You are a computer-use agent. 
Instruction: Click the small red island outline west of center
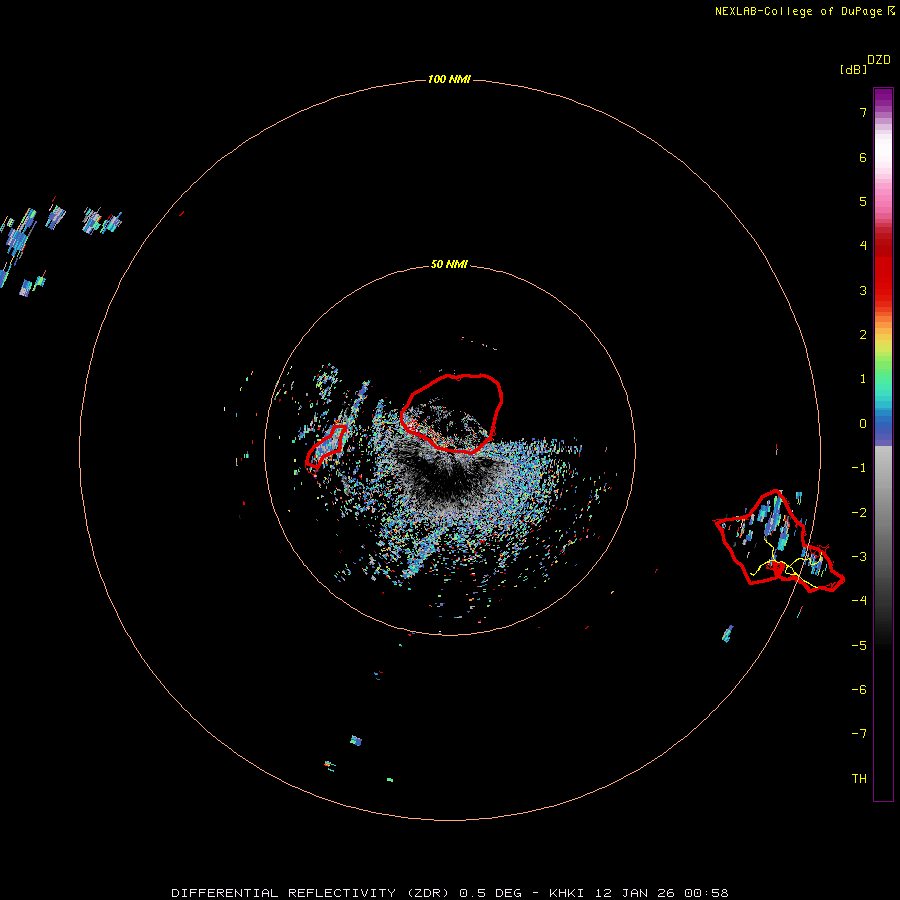pos(325,446)
